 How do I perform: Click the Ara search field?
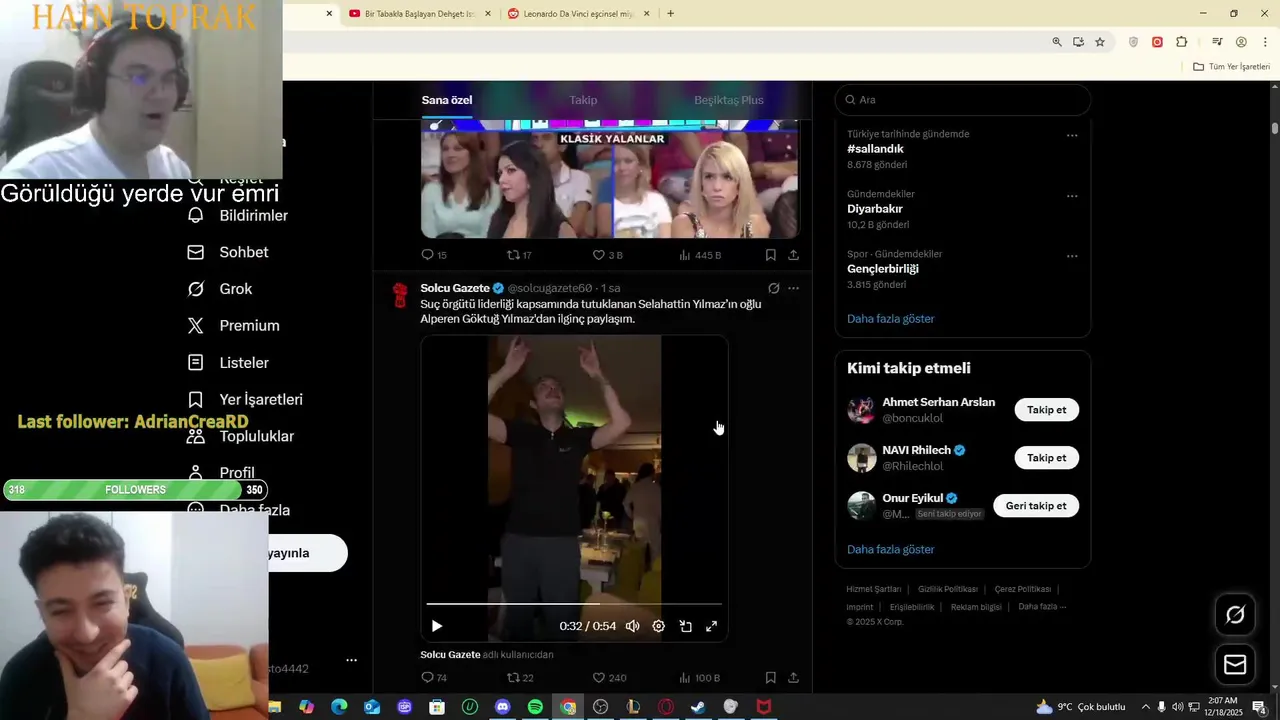[x=962, y=100]
